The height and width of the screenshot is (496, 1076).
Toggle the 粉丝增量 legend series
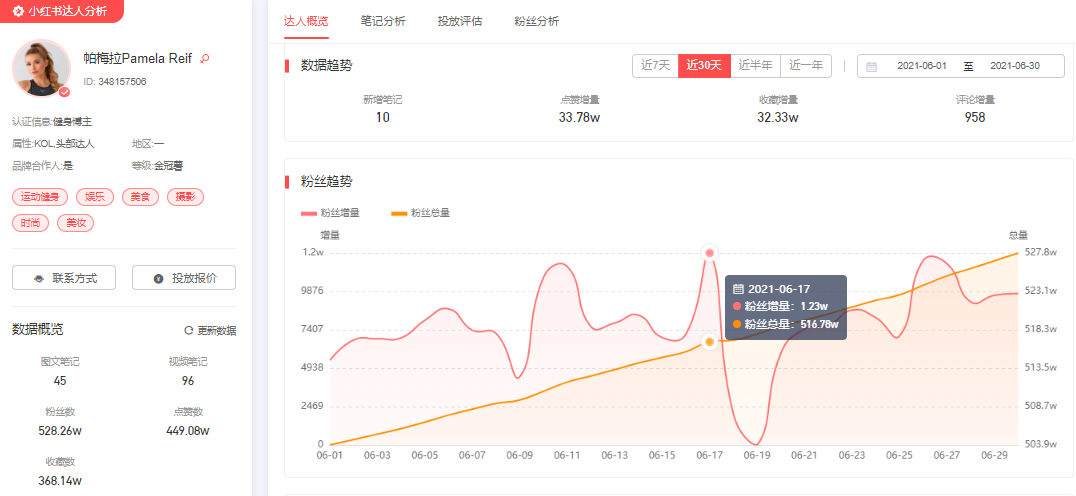[x=329, y=213]
